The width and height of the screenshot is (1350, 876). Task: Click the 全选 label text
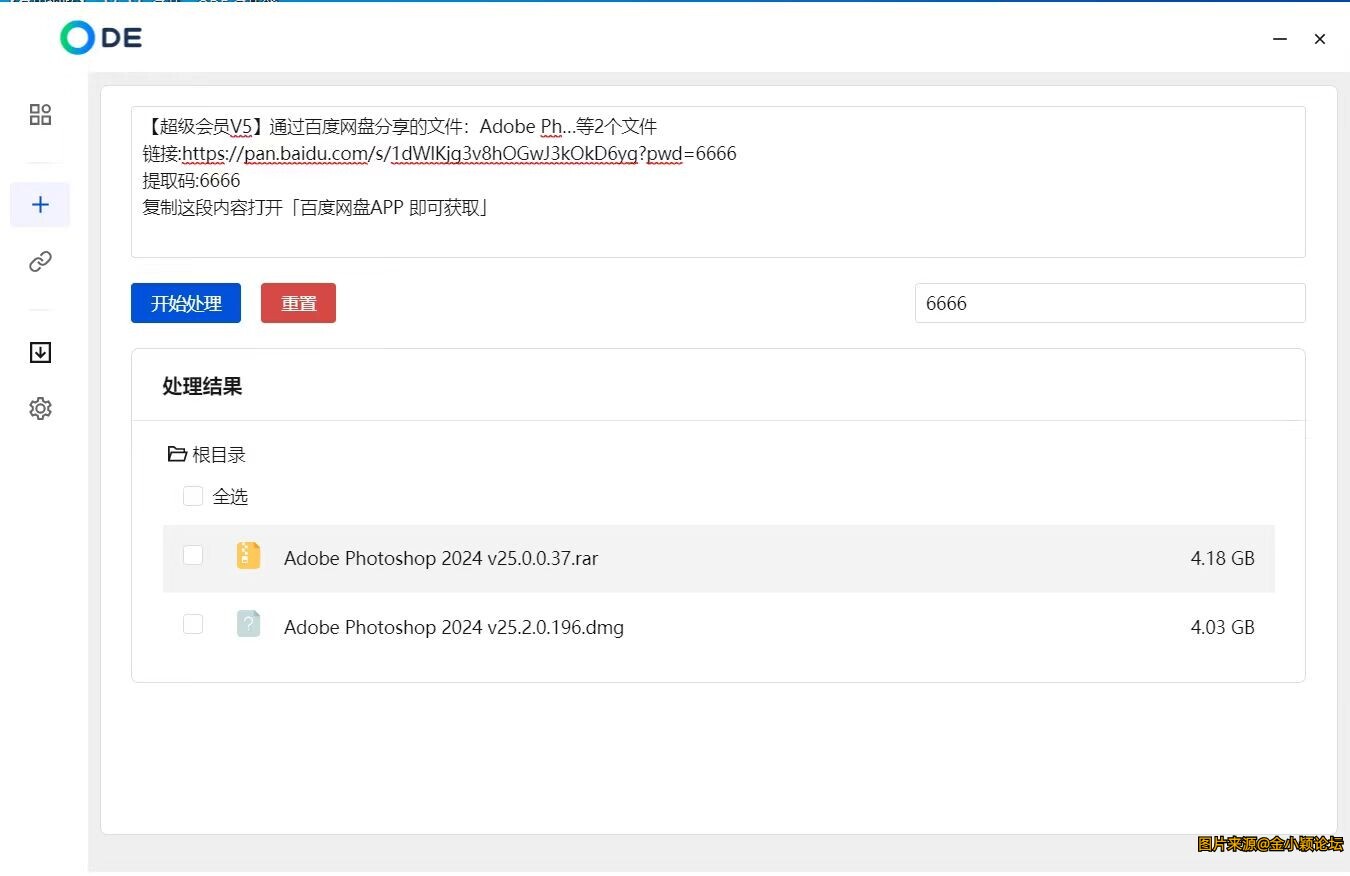[230, 497]
